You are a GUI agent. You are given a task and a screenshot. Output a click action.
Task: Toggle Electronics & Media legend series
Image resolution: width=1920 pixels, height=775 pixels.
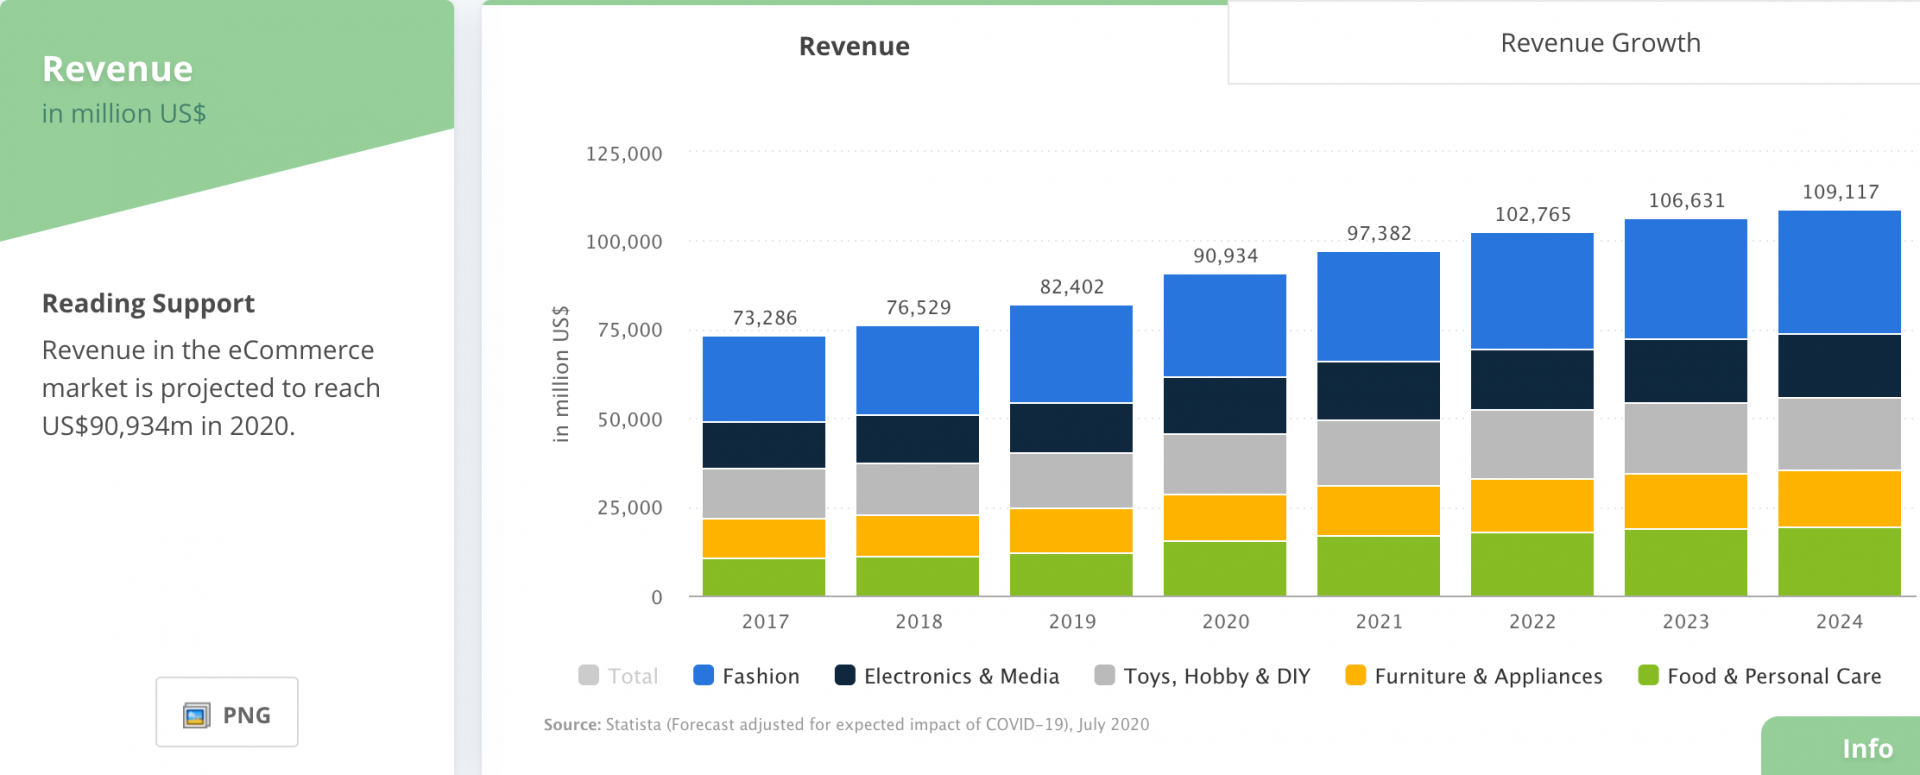[x=947, y=676]
